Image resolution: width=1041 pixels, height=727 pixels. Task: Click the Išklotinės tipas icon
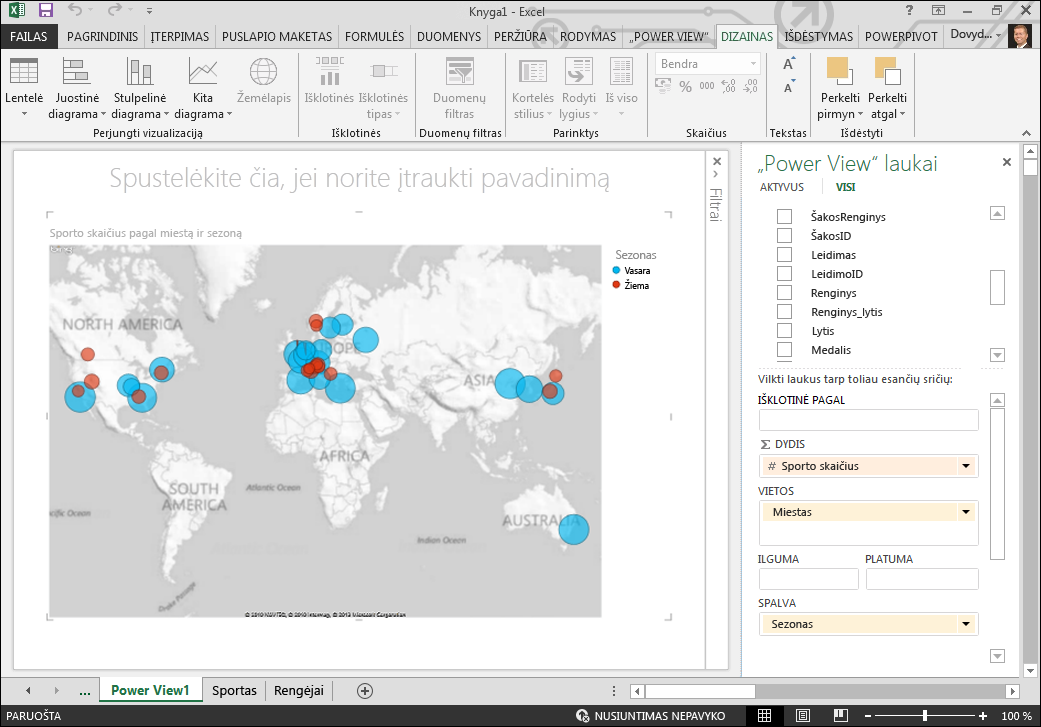click(384, 71)
